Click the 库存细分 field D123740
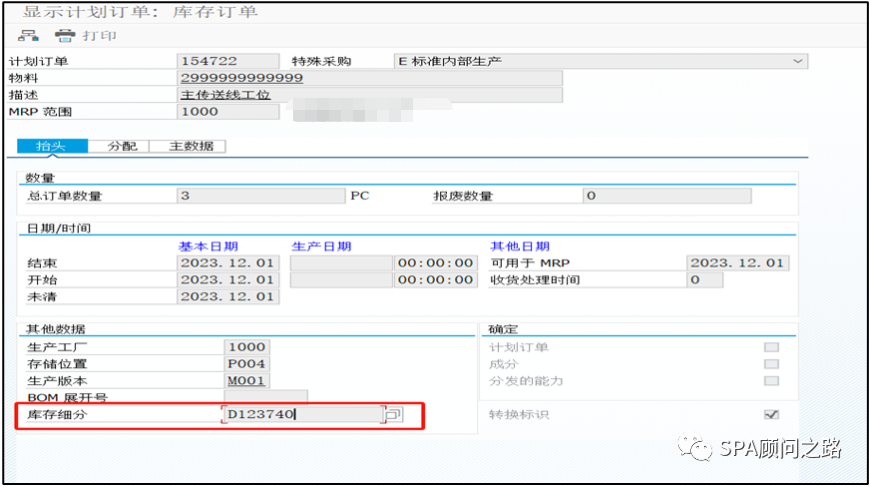This screenshot has height=487, width=870. pos(304,414)
